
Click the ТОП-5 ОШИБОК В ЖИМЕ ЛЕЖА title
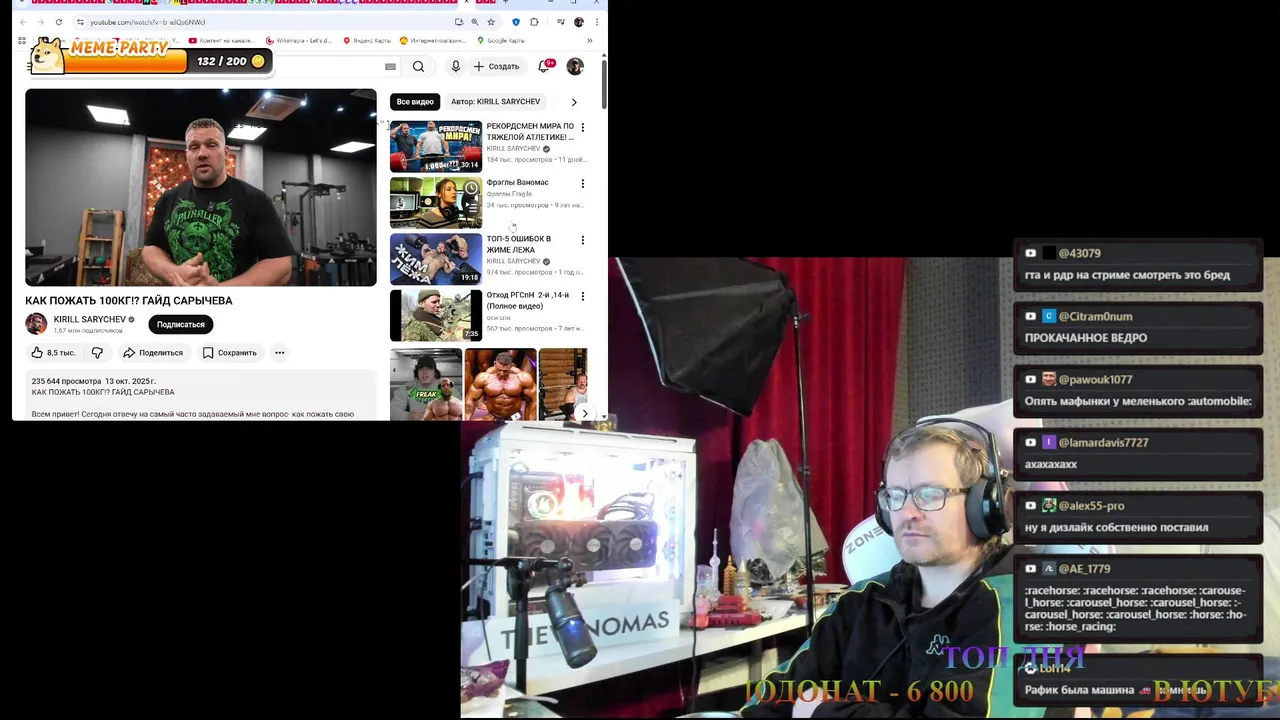click(519, 244)
